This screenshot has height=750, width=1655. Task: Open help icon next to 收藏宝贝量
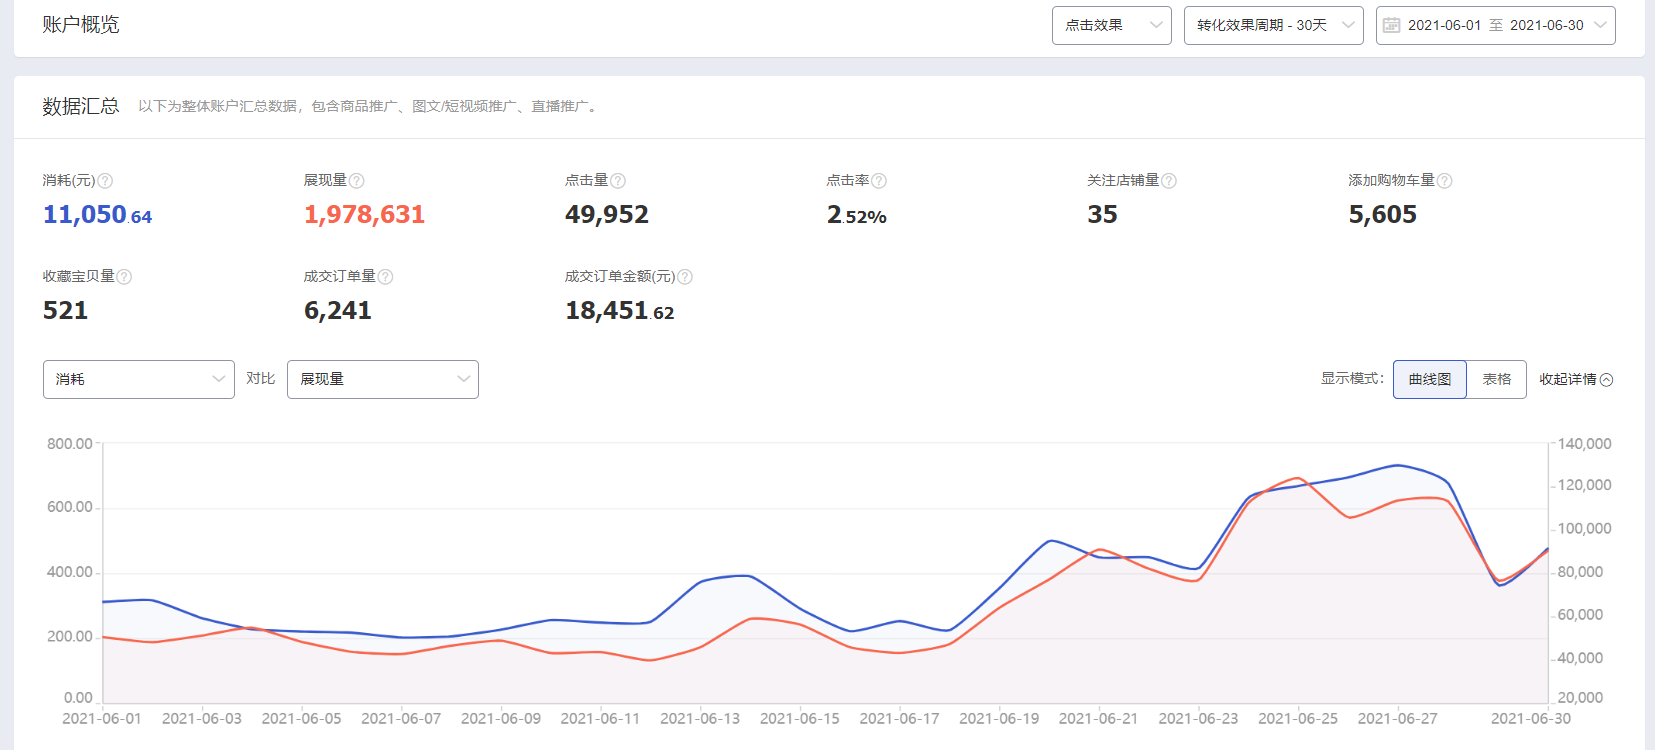click(124, 277)
